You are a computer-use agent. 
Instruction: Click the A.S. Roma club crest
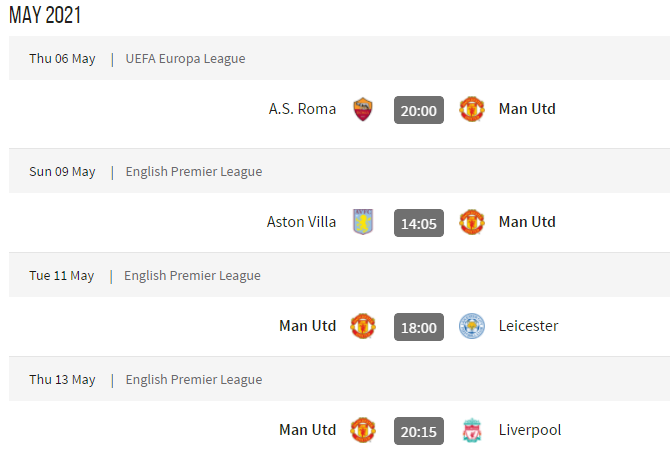point(363,109)
